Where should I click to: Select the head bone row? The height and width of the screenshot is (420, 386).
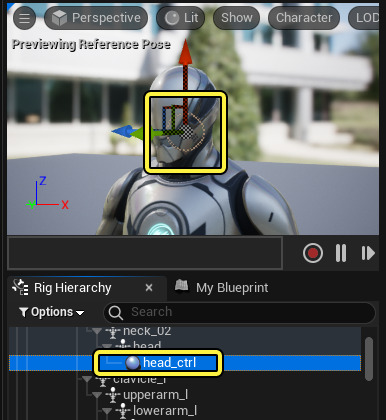pos(185,345)
